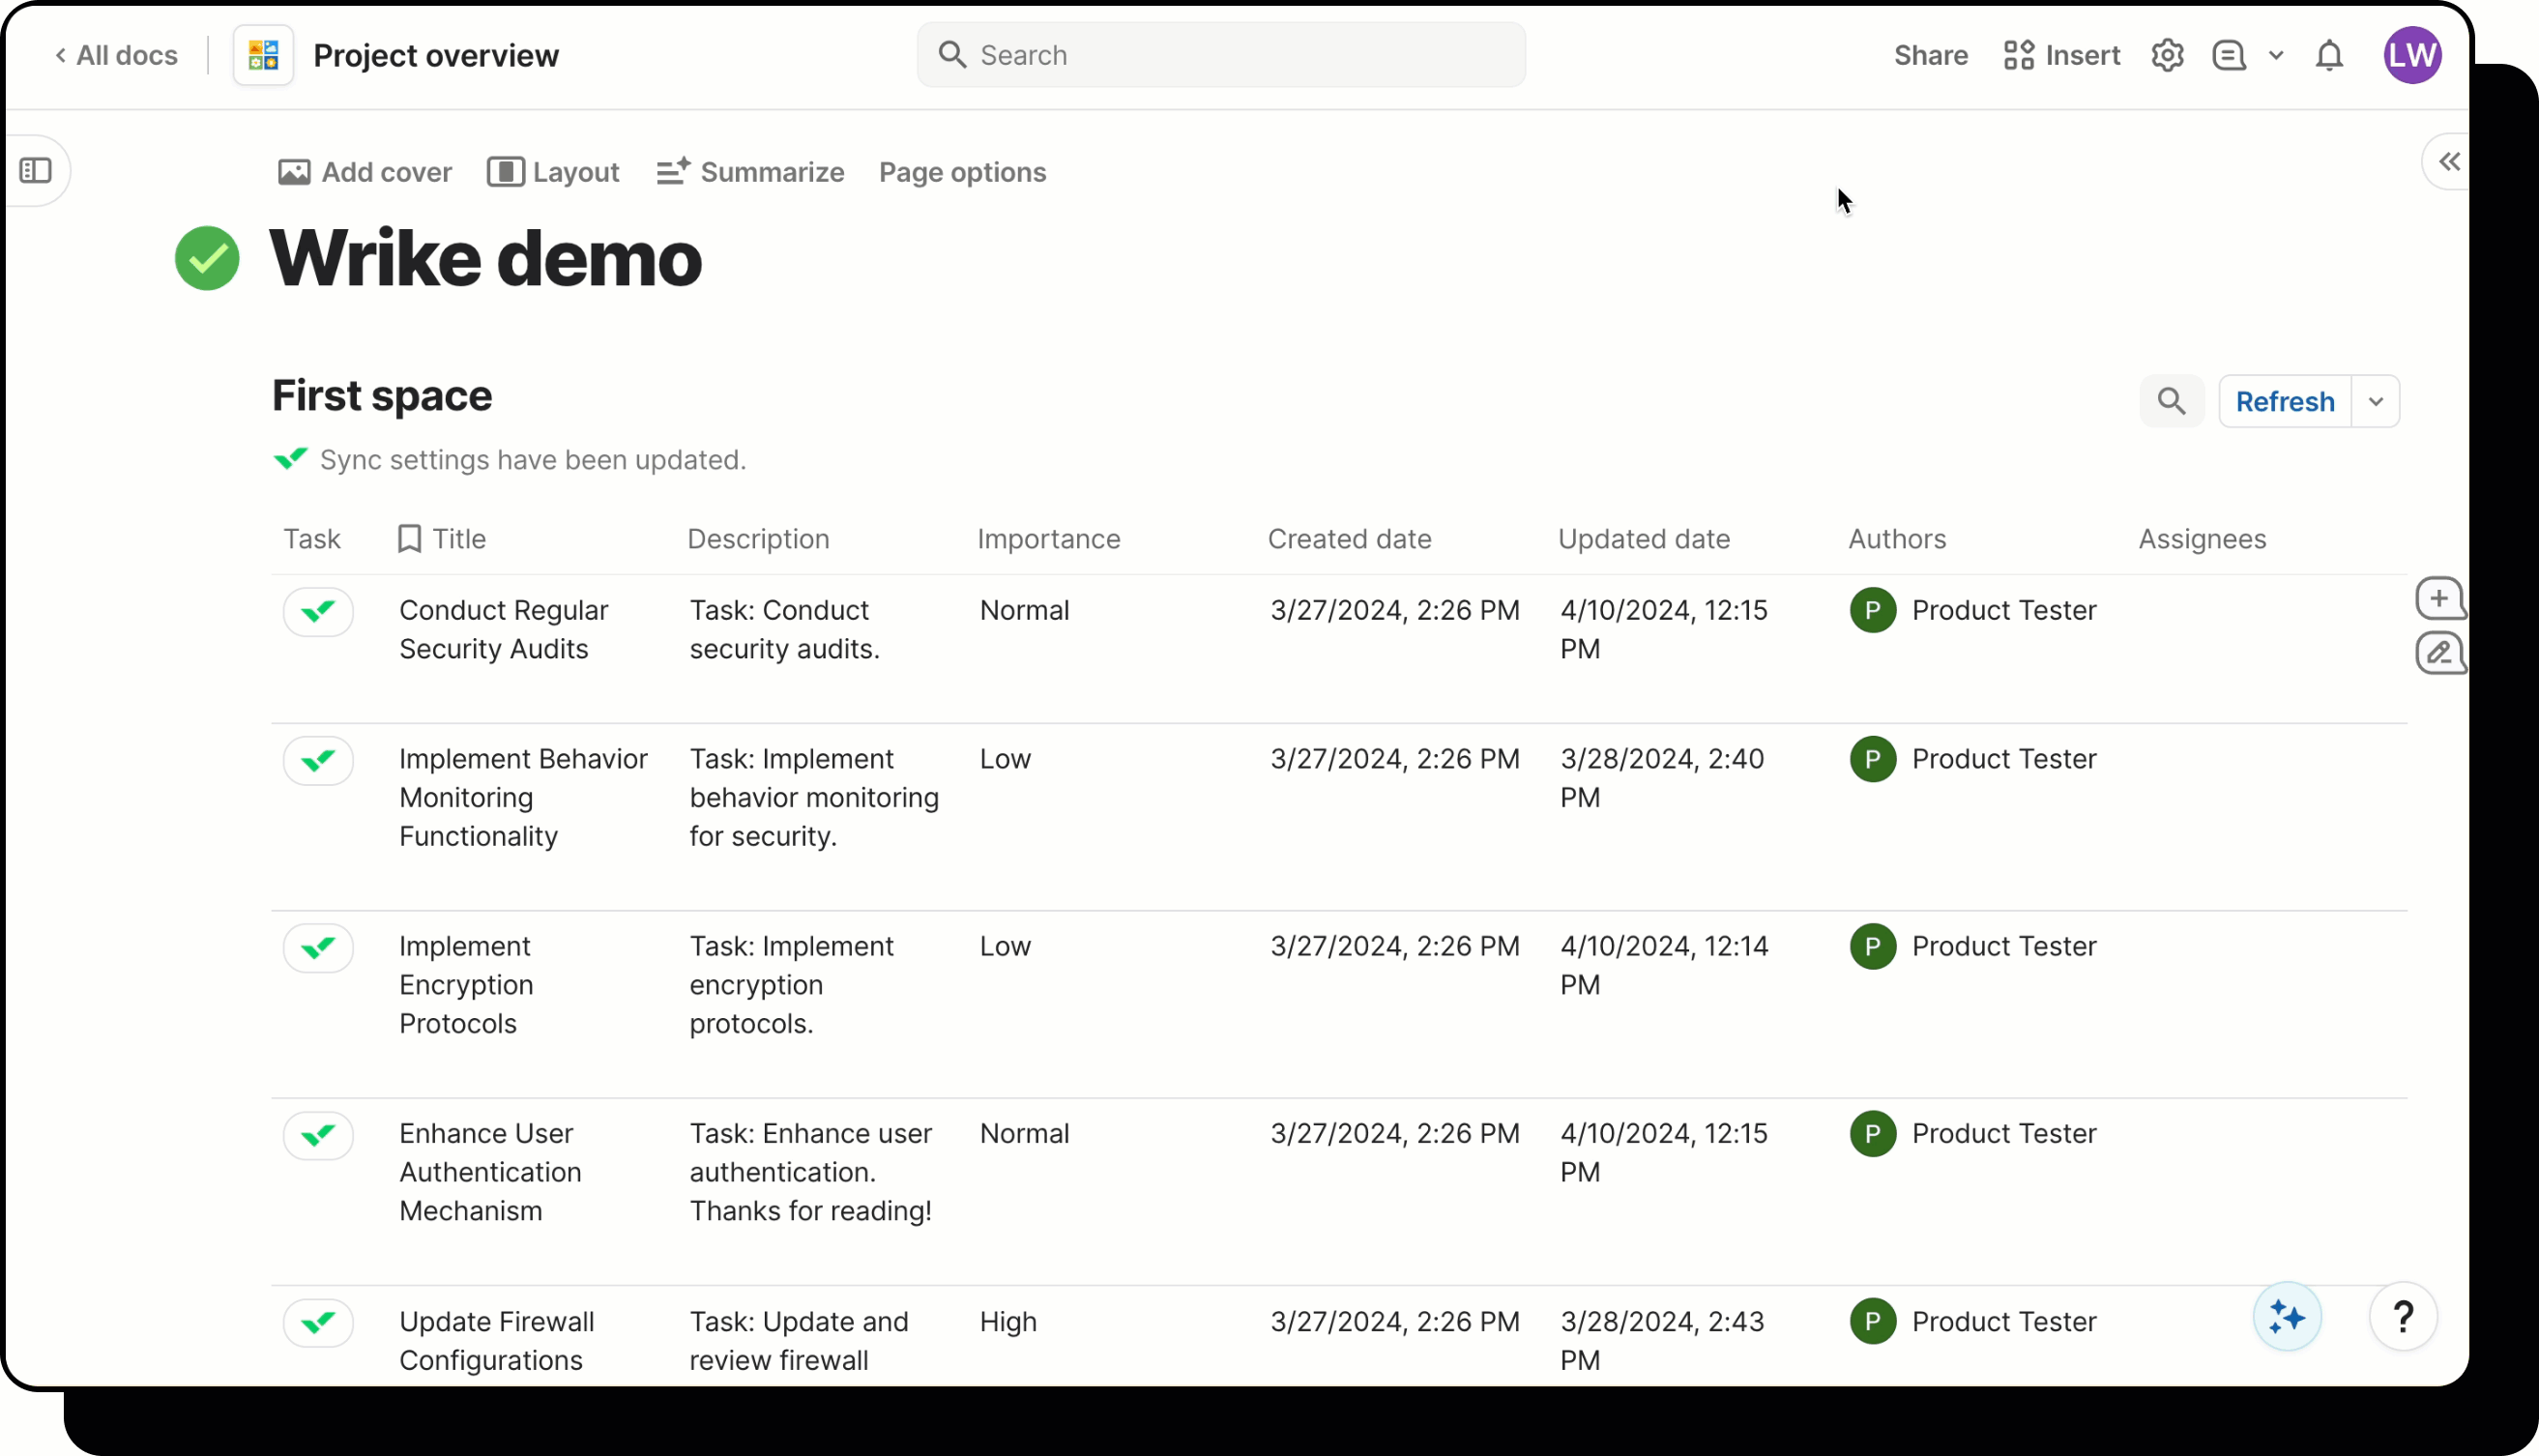Click the Wrike demo page title
Screen dimensions: 2539x1456
pos(486,258)
